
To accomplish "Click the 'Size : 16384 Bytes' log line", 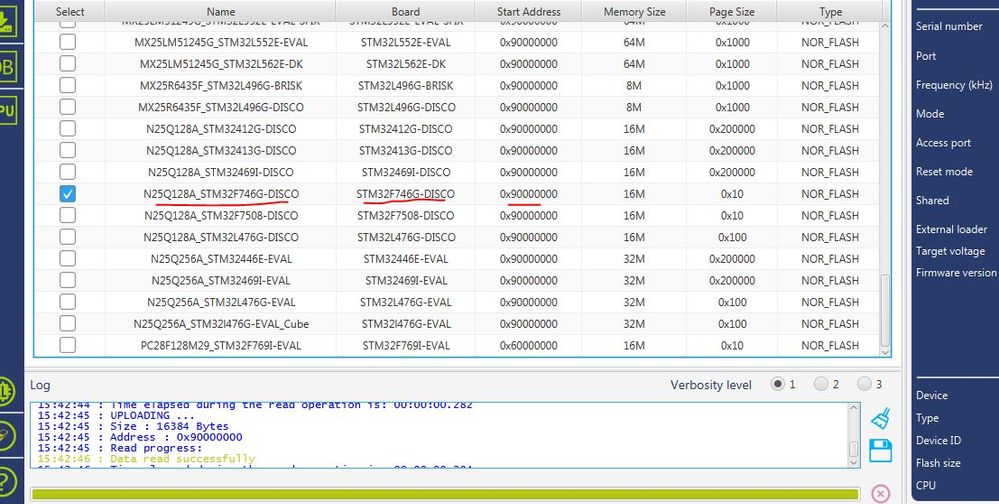I will 133,426.
